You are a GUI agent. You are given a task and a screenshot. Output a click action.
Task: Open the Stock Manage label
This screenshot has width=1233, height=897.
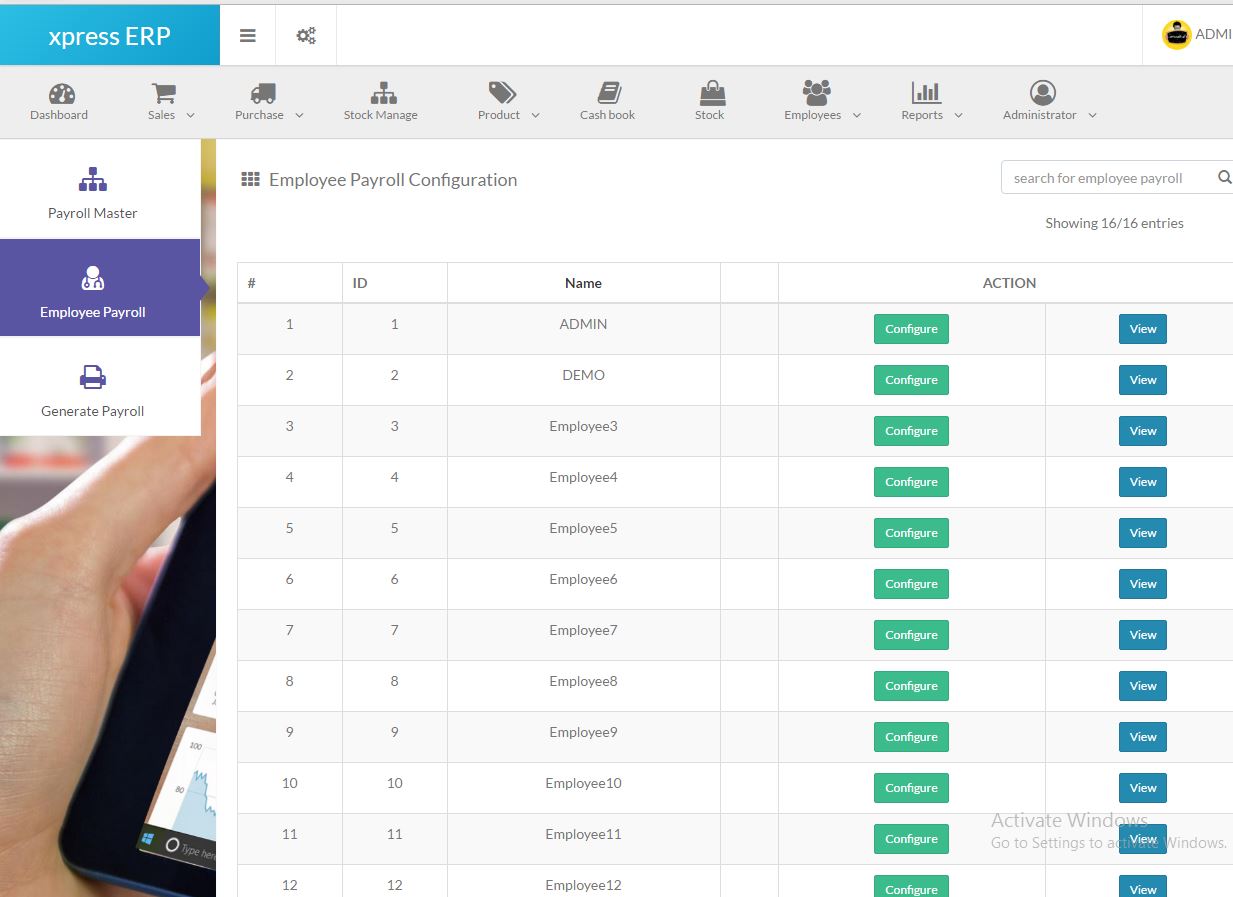[381, 115]
